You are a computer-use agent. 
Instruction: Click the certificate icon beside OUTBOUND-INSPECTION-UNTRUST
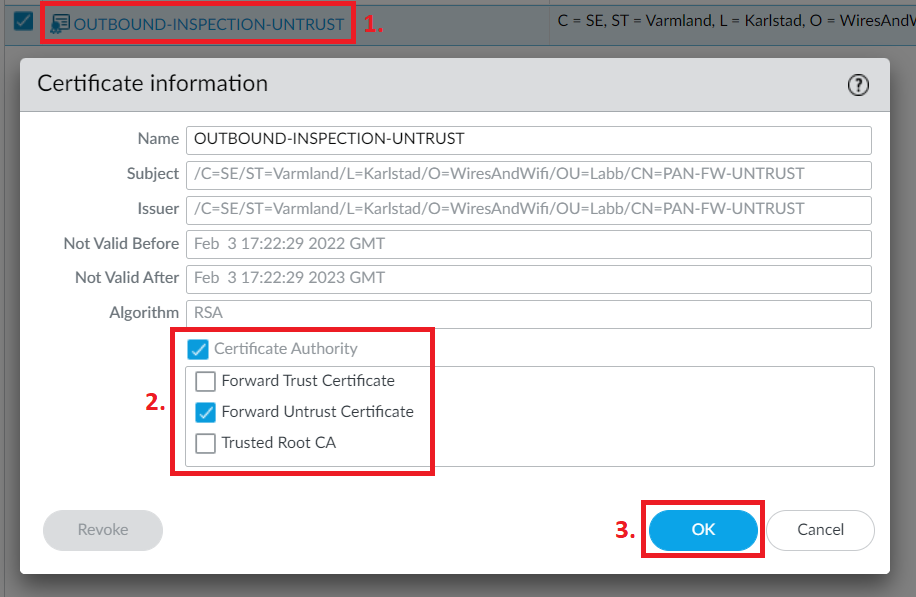(62, 20)
